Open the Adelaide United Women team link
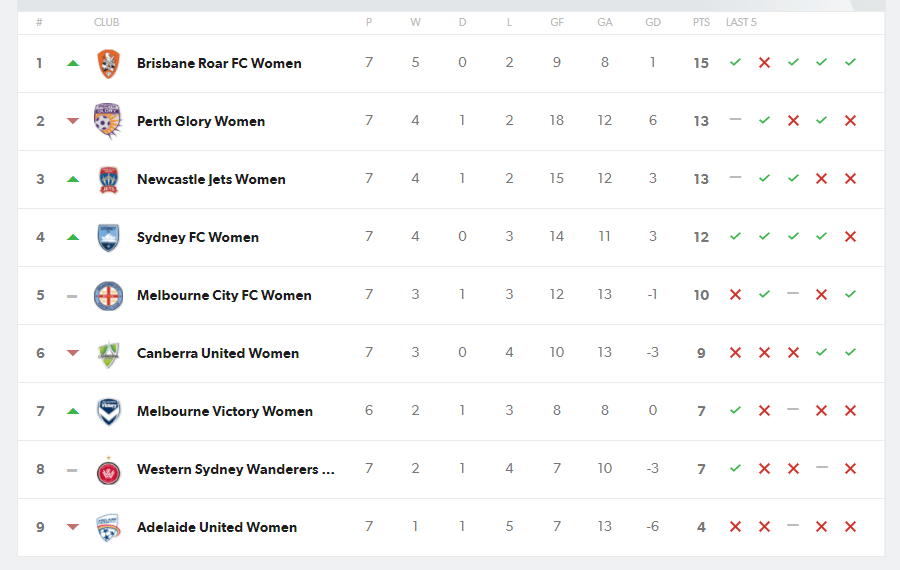 (217, 528)
